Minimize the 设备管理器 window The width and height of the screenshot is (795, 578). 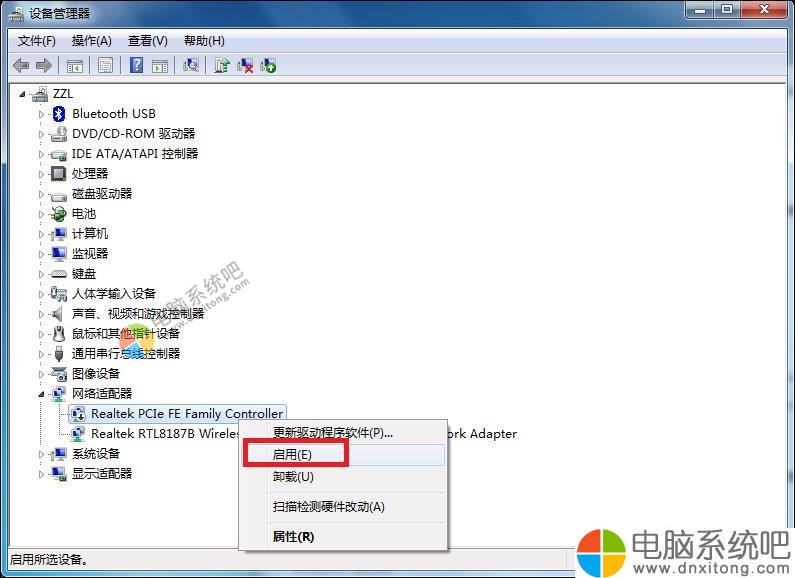[701, 10]
